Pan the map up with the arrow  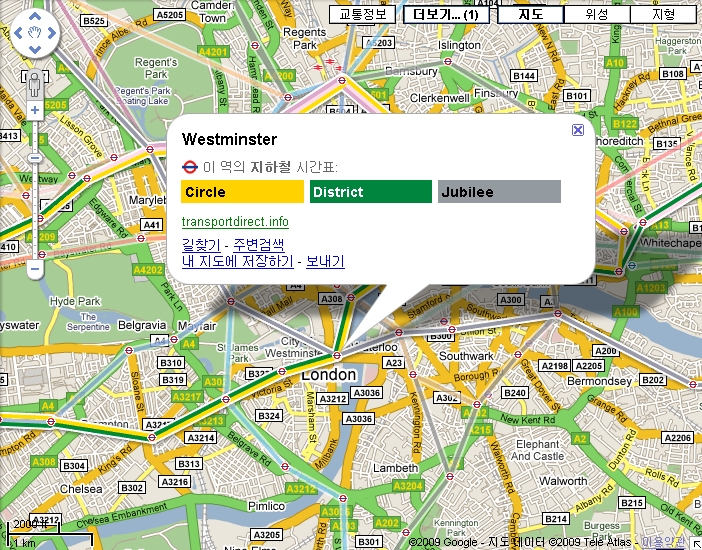coord(35,17)
